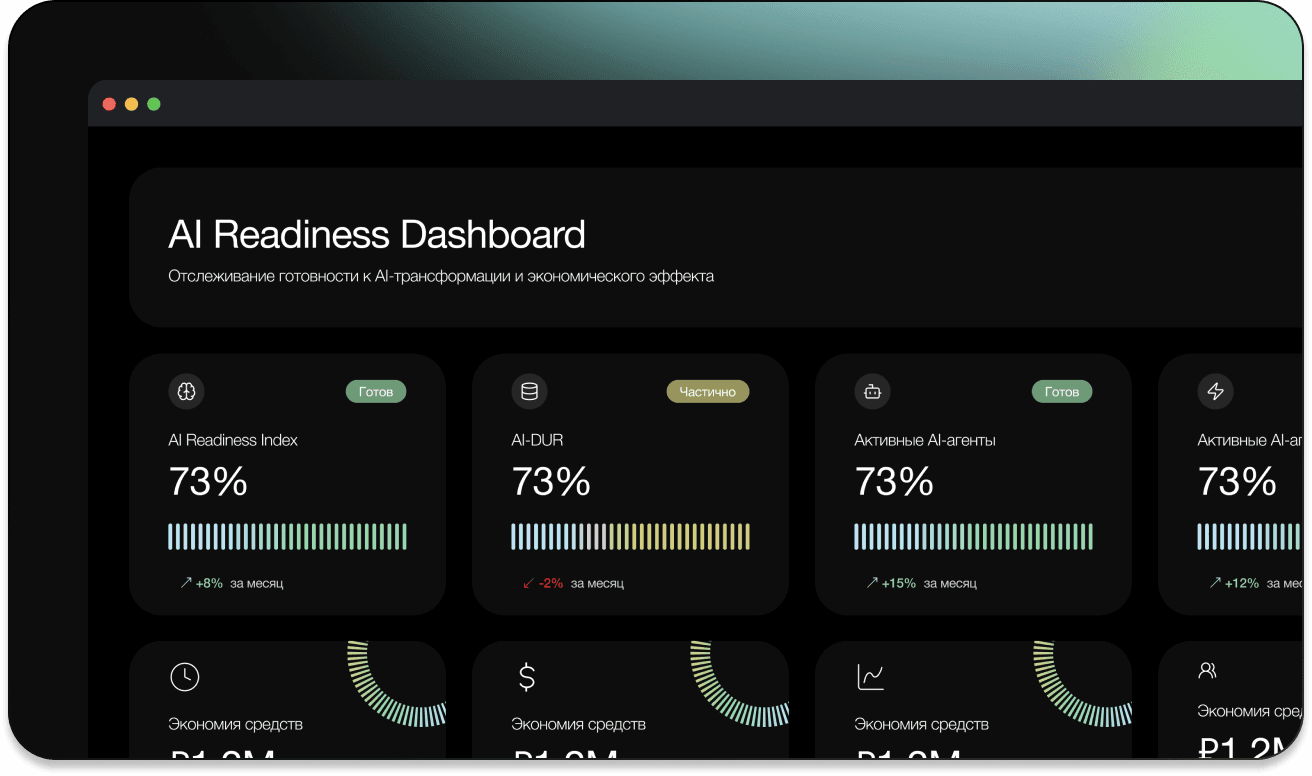Click the database icon on AI-DUR card
This screenshot has height=776, width=1312.
click(529, 392)
